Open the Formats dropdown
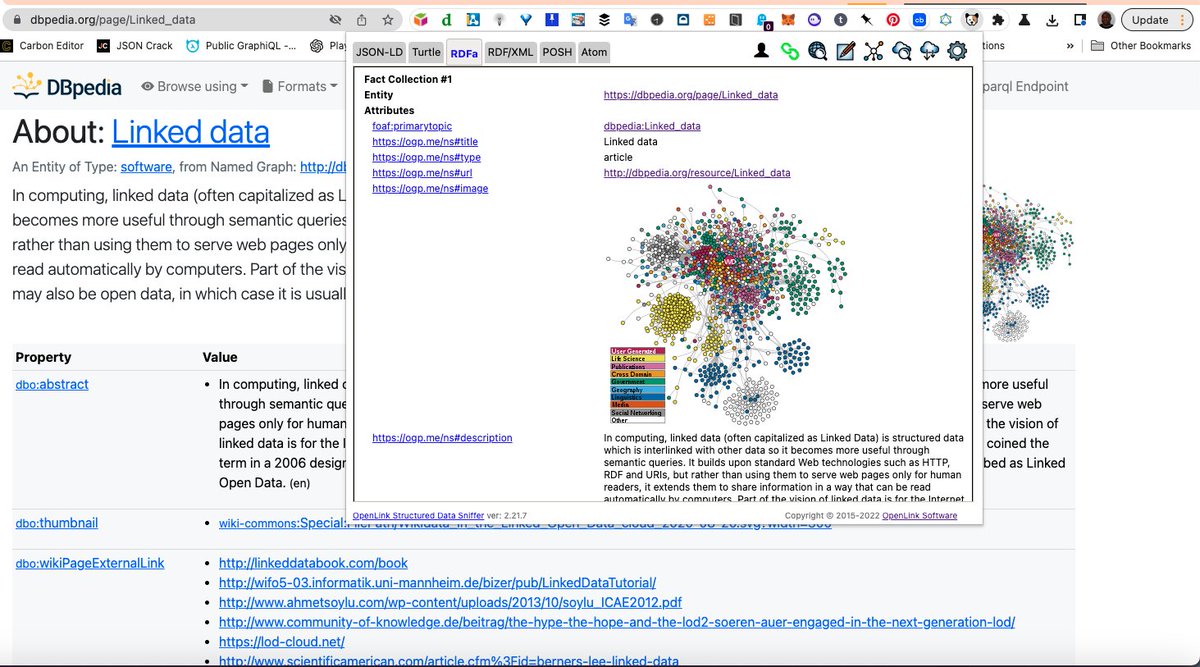 301,87
